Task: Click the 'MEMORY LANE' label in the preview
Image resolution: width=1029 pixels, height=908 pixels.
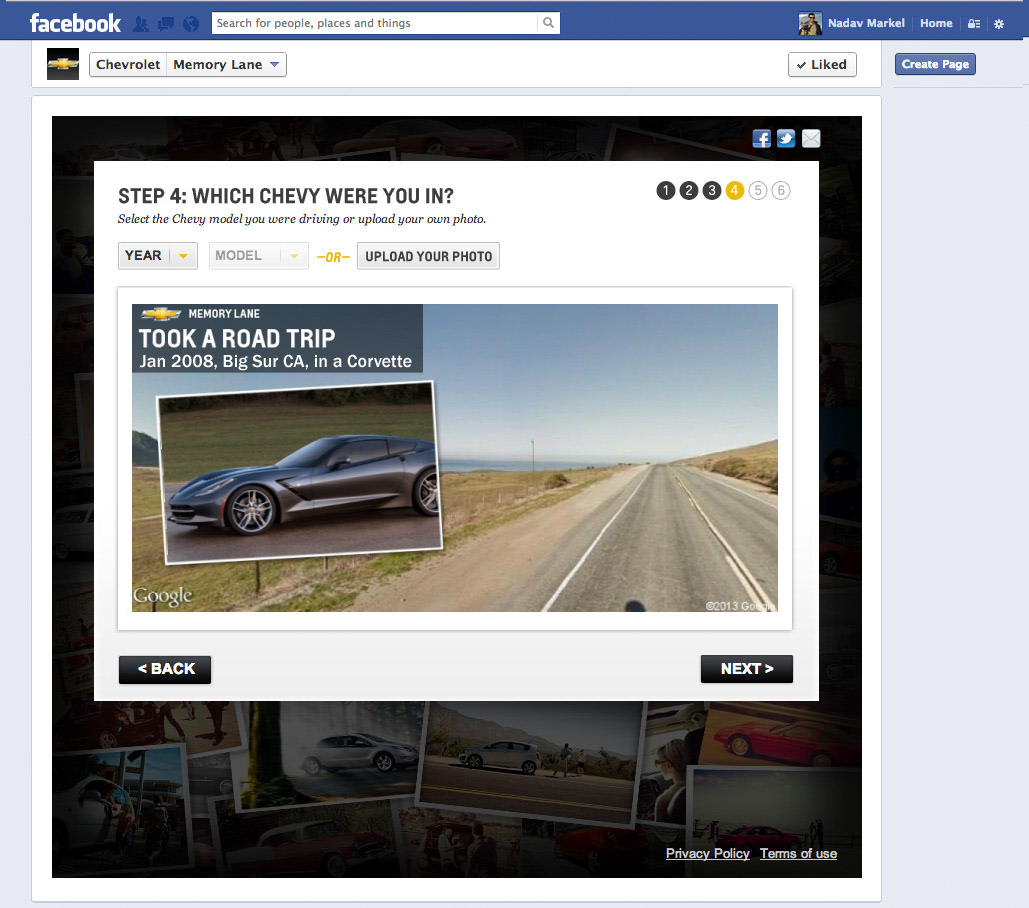Action: pos(224,314)
